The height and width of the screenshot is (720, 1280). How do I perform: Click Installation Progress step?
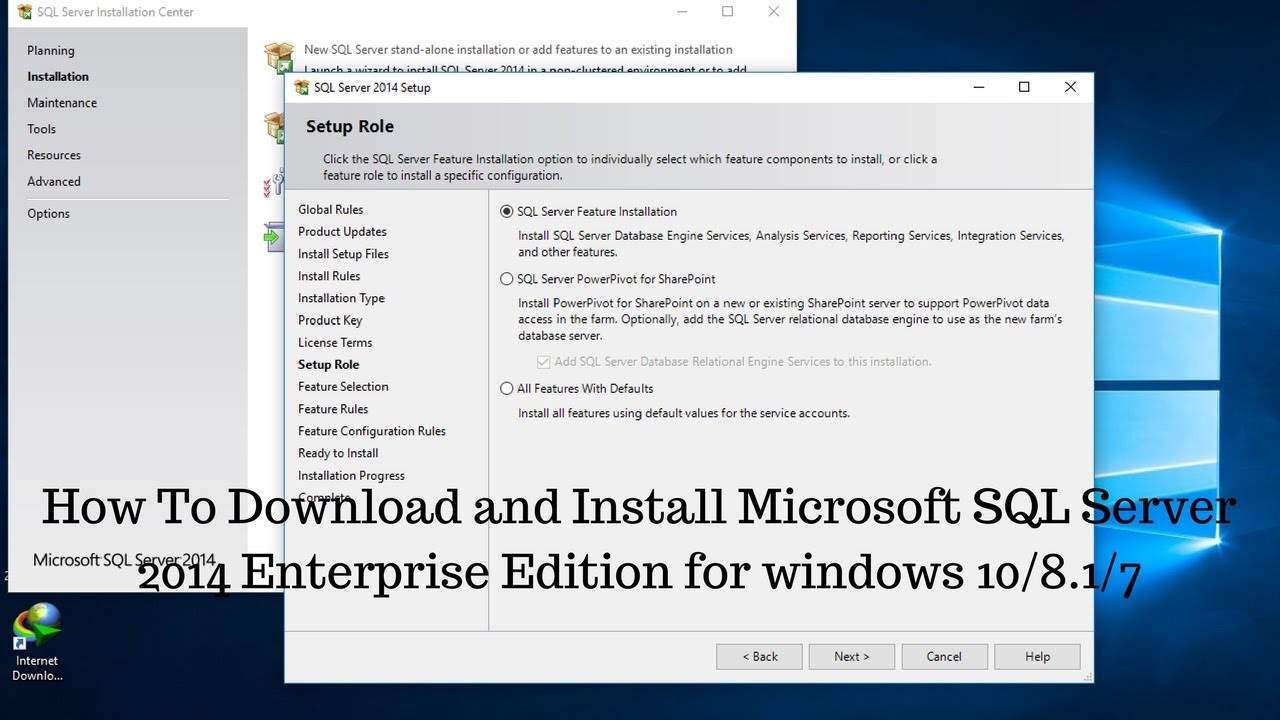tap(351, 475)
